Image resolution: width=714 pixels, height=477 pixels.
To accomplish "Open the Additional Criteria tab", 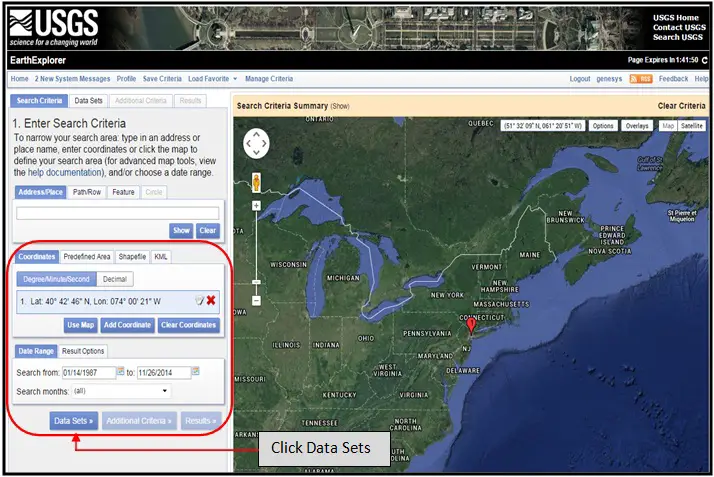I will (x=141, y=101).
